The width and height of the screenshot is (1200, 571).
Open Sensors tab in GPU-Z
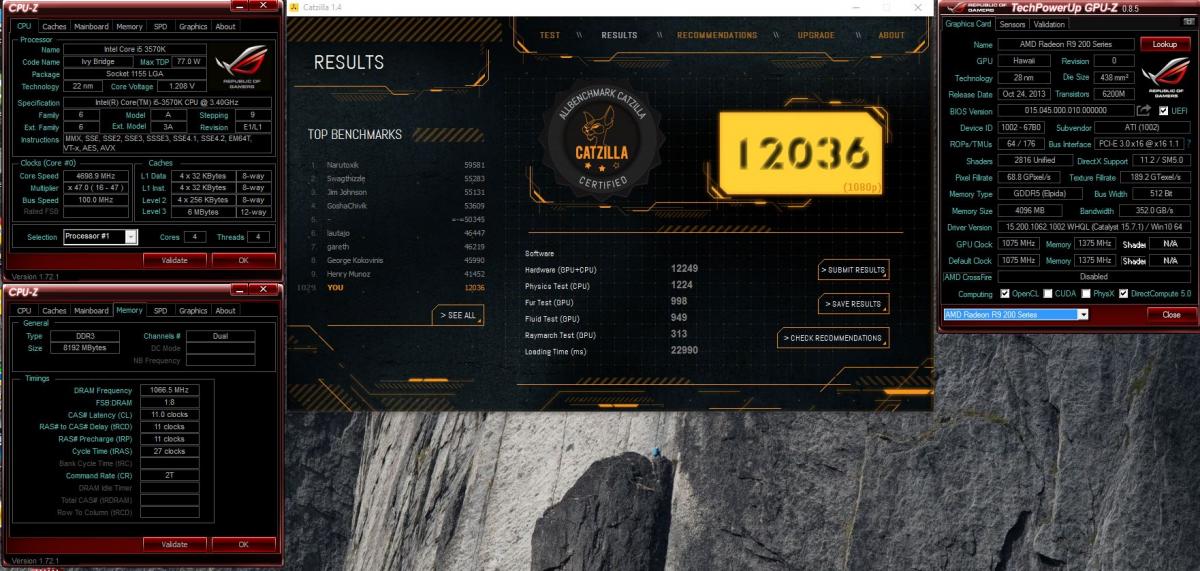pos(1012,24)
